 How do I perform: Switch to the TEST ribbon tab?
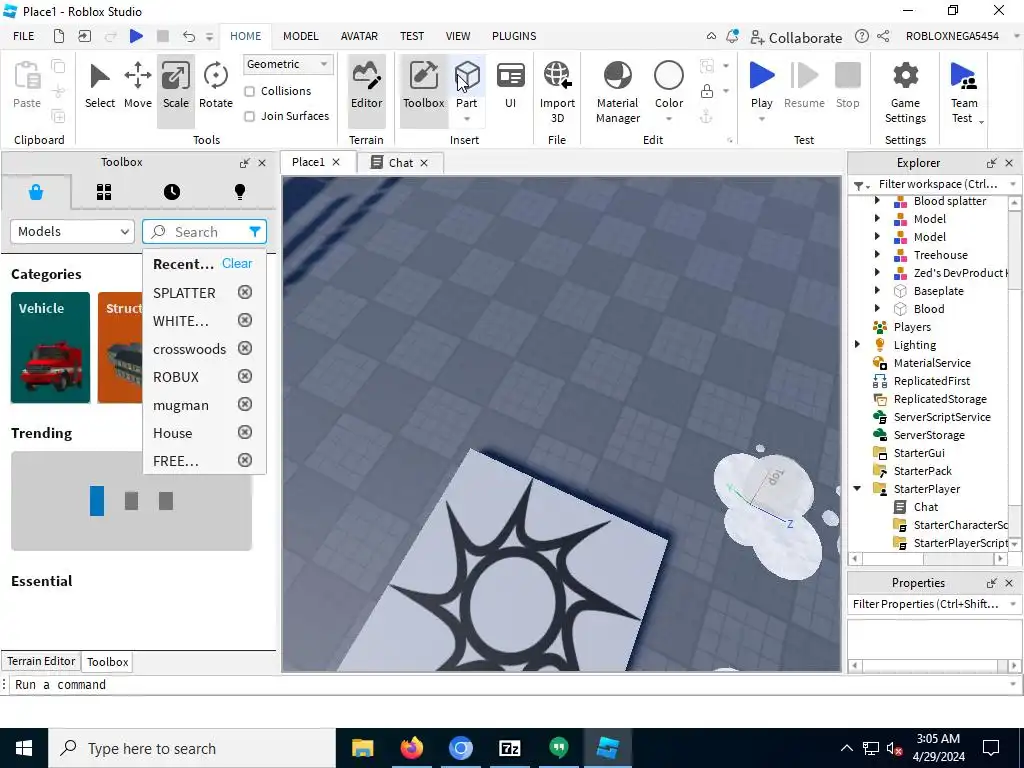click(411, 36)
